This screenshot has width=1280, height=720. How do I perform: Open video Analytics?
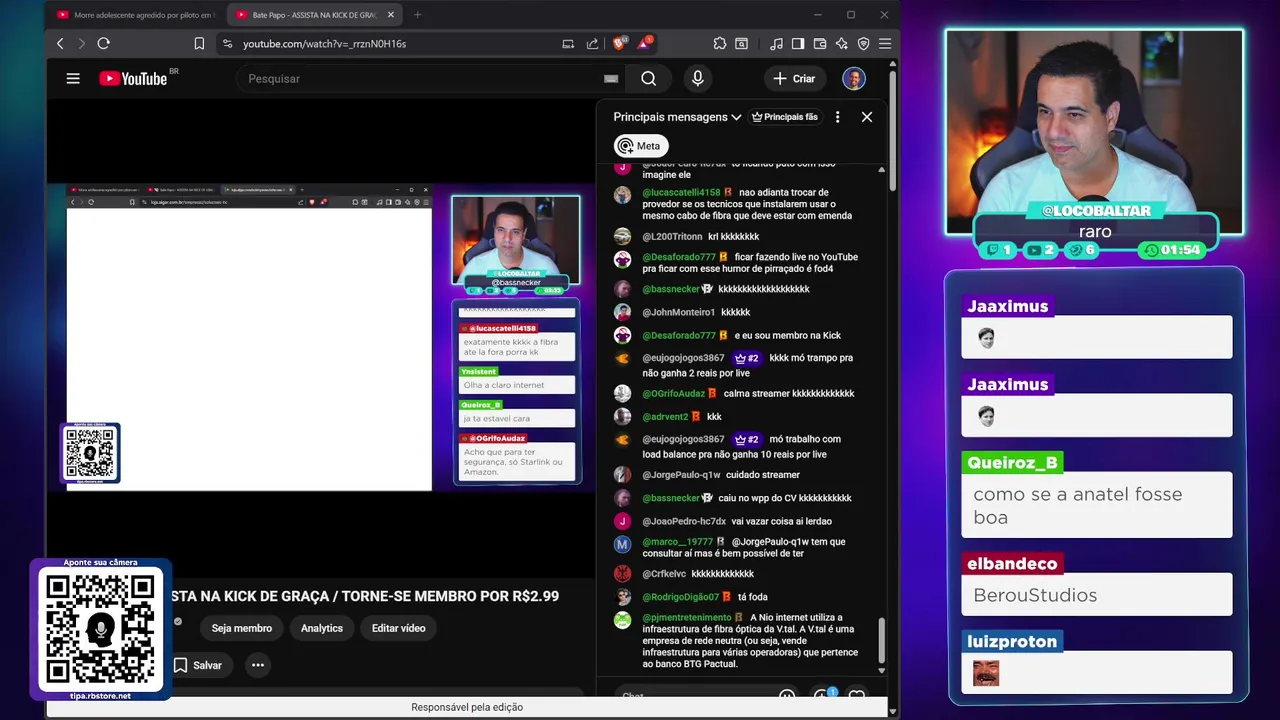(322, 628)
